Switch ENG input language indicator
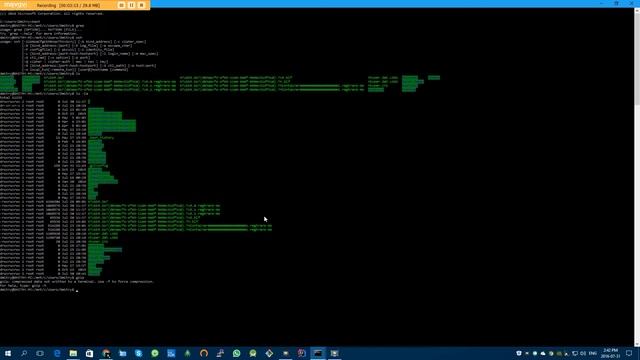Screen dimensions: 640x360 [593, 353]
